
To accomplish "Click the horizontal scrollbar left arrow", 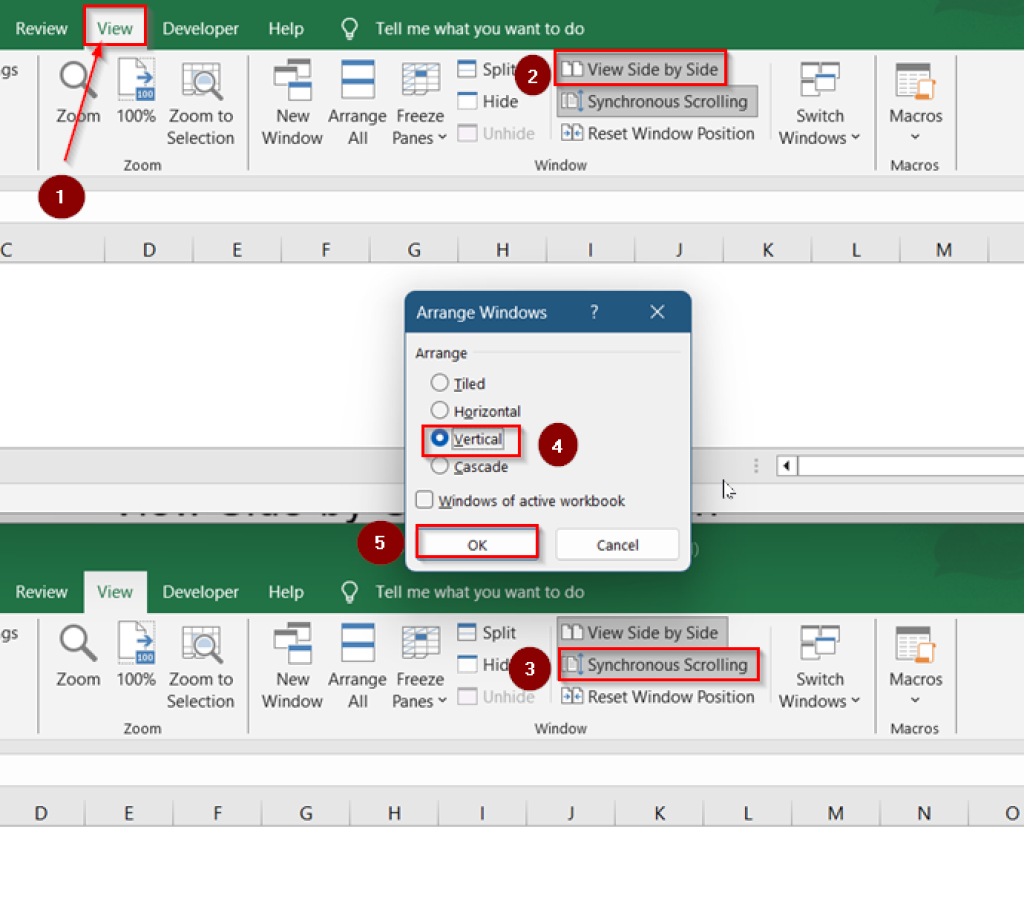I will tap(789, 466).
